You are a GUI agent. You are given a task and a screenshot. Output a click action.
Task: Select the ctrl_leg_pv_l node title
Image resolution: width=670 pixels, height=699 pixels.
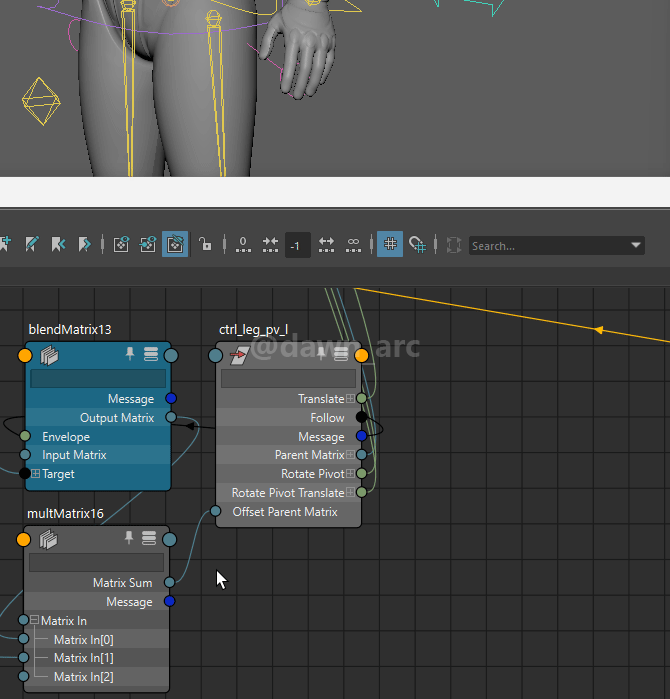(x=254, y=329)
